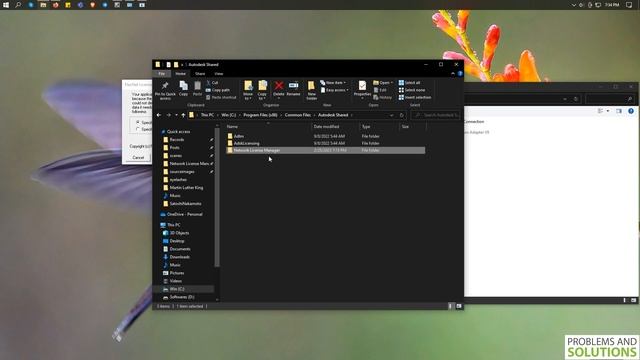Switch to Details view in status bar
This screenshot has width=640, height=360.
(x=450, y=306)
